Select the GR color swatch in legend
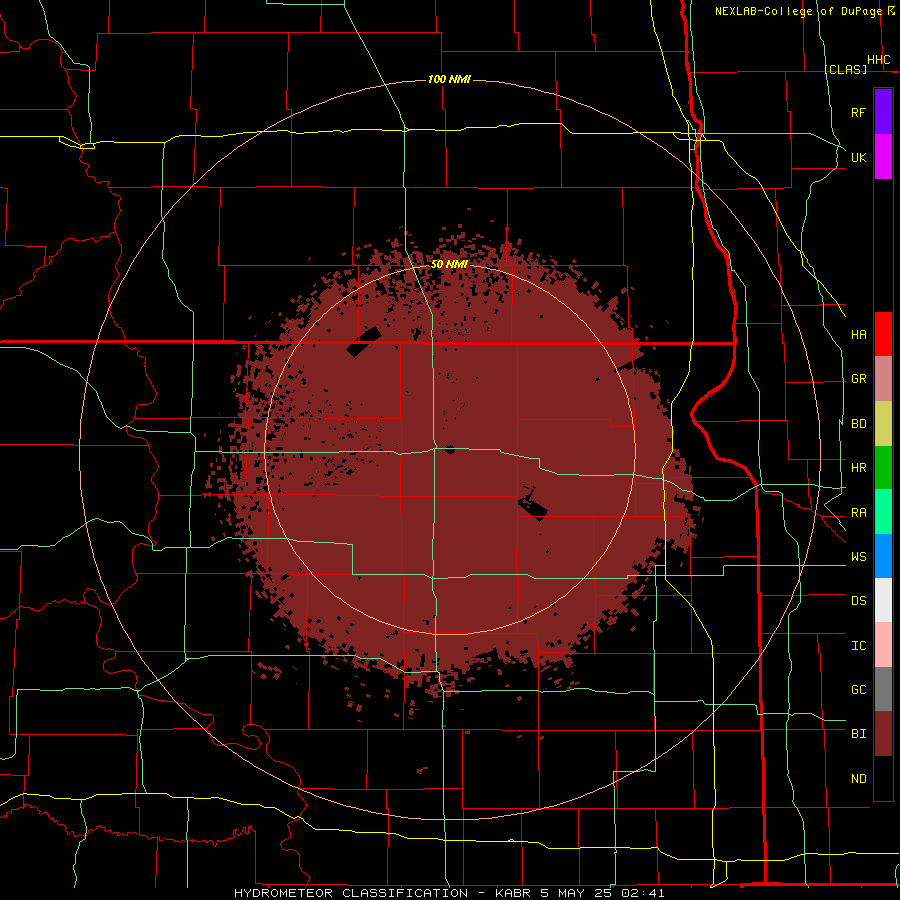The width and height of the screenshot is (900, 900). [883, 379]
